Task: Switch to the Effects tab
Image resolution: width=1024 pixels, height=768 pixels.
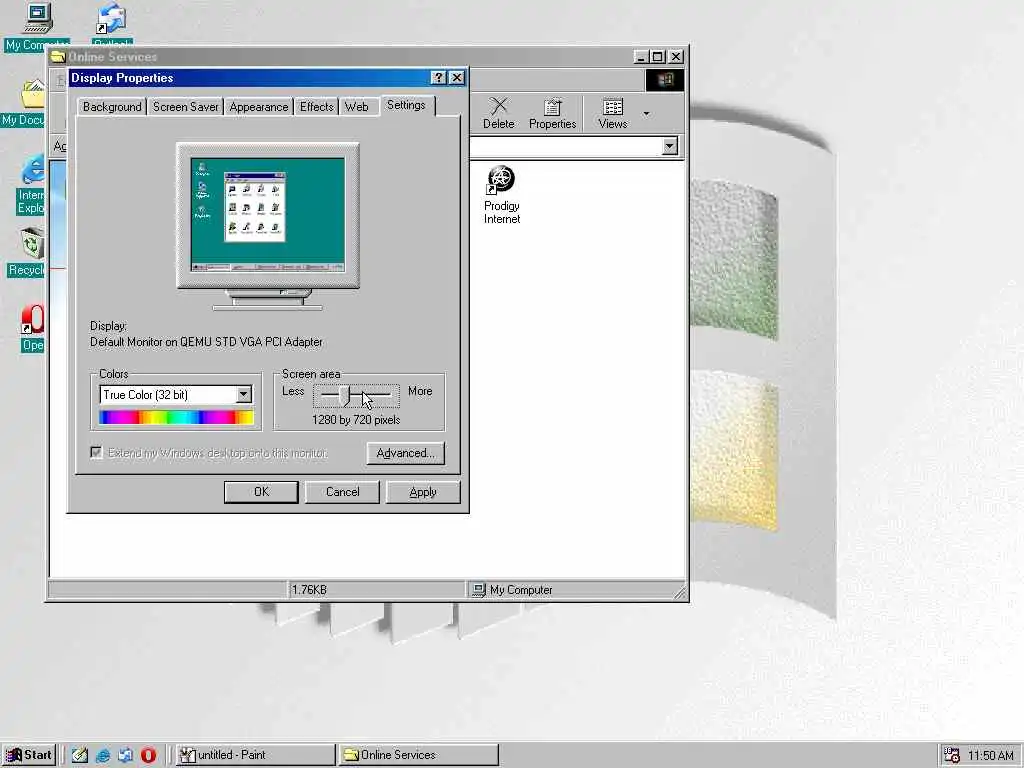Action: coord(316,107)
